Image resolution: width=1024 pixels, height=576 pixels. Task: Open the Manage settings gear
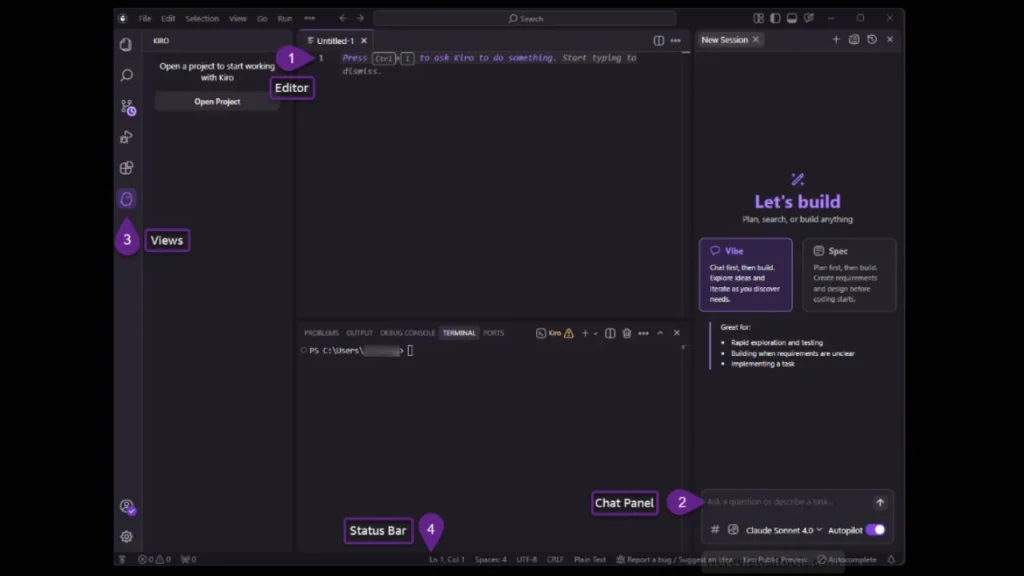click(126, 536)
